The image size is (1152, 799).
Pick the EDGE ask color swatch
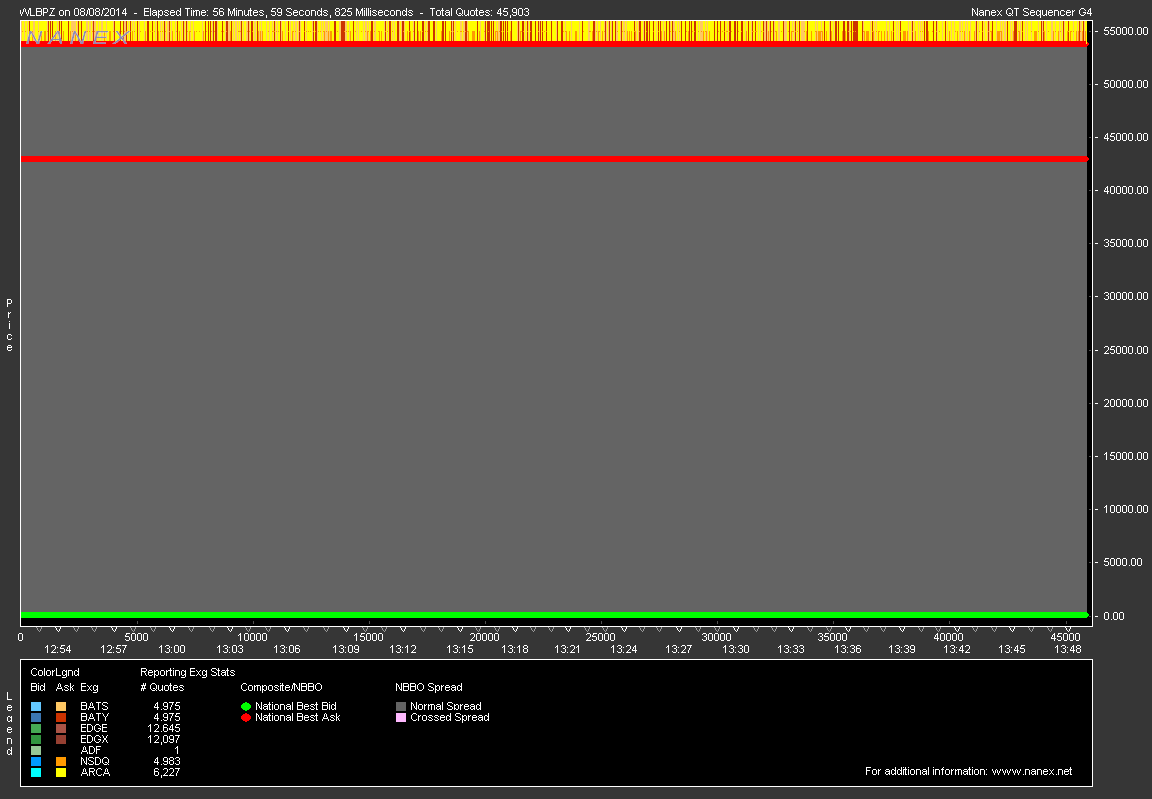point(61,728)
